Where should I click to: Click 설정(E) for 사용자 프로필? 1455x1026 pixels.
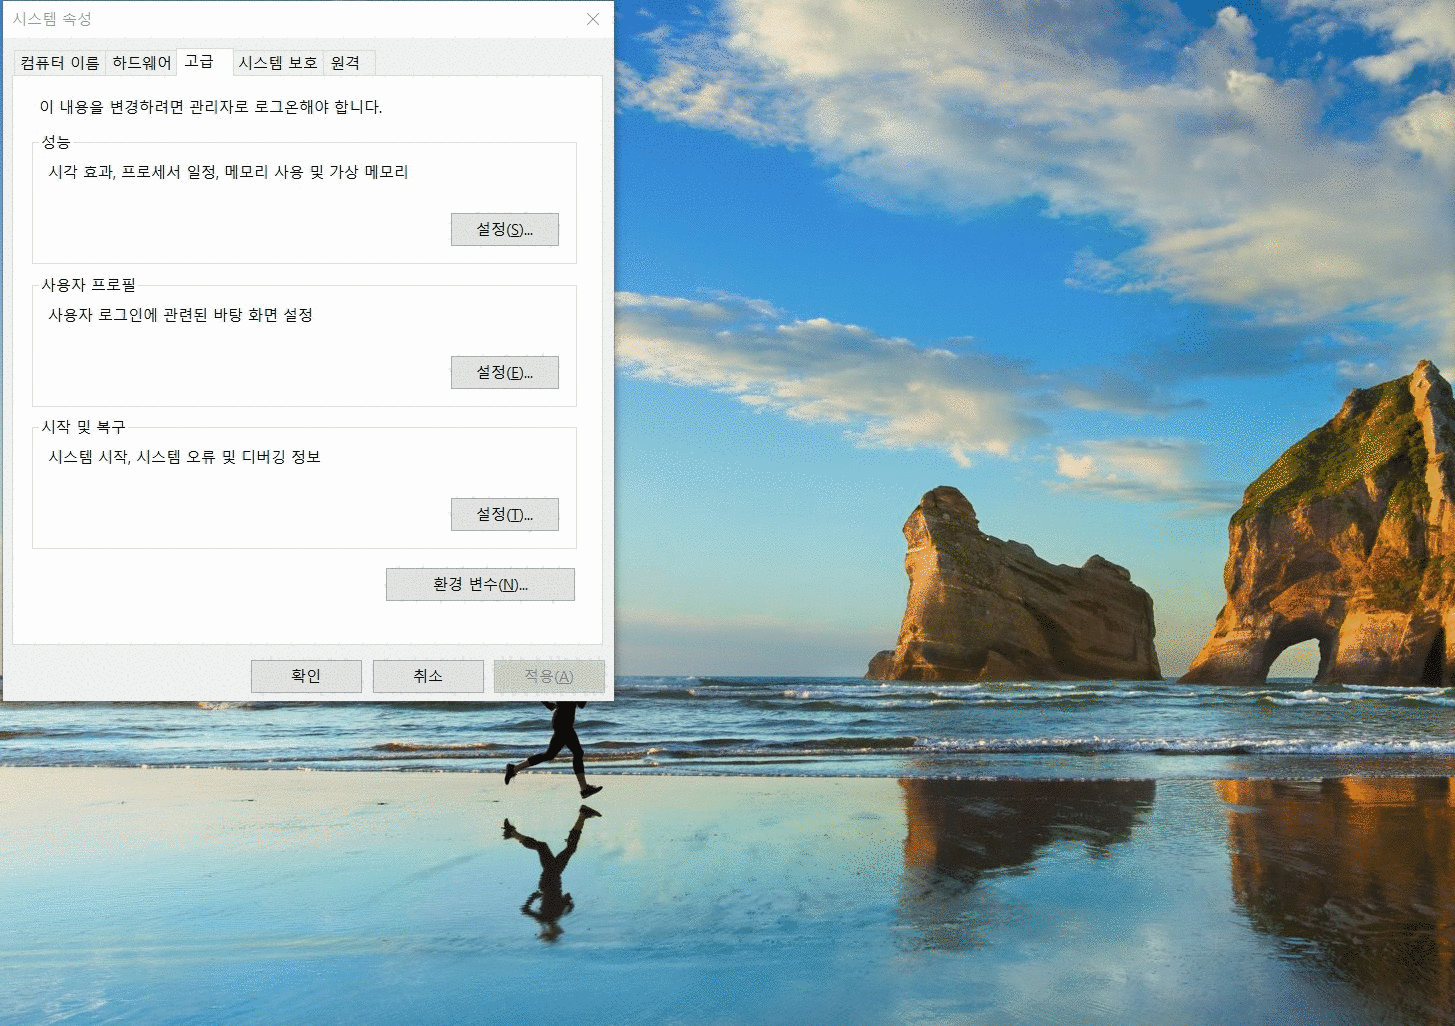[x=505, y=372]
